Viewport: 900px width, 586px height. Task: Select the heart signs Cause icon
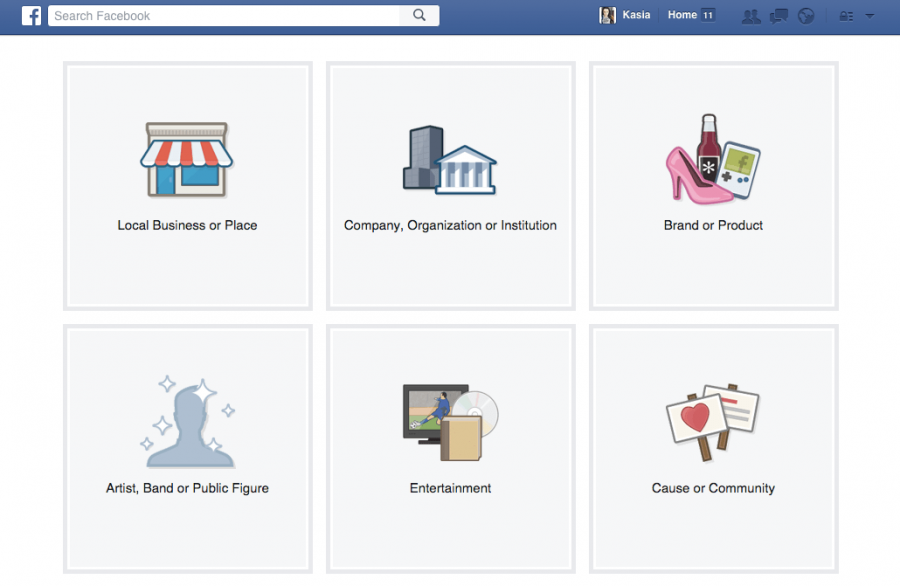(712, 422)
